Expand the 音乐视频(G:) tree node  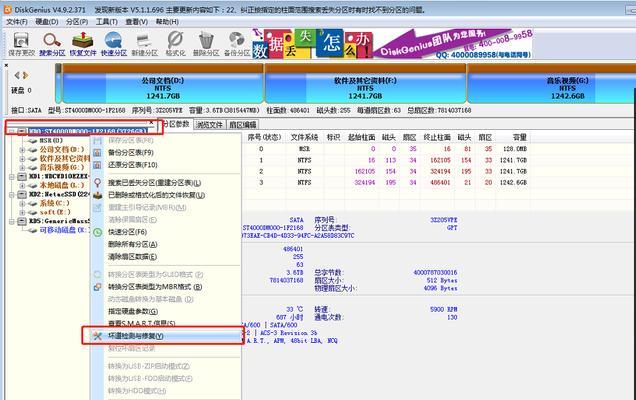click(22, 168)
